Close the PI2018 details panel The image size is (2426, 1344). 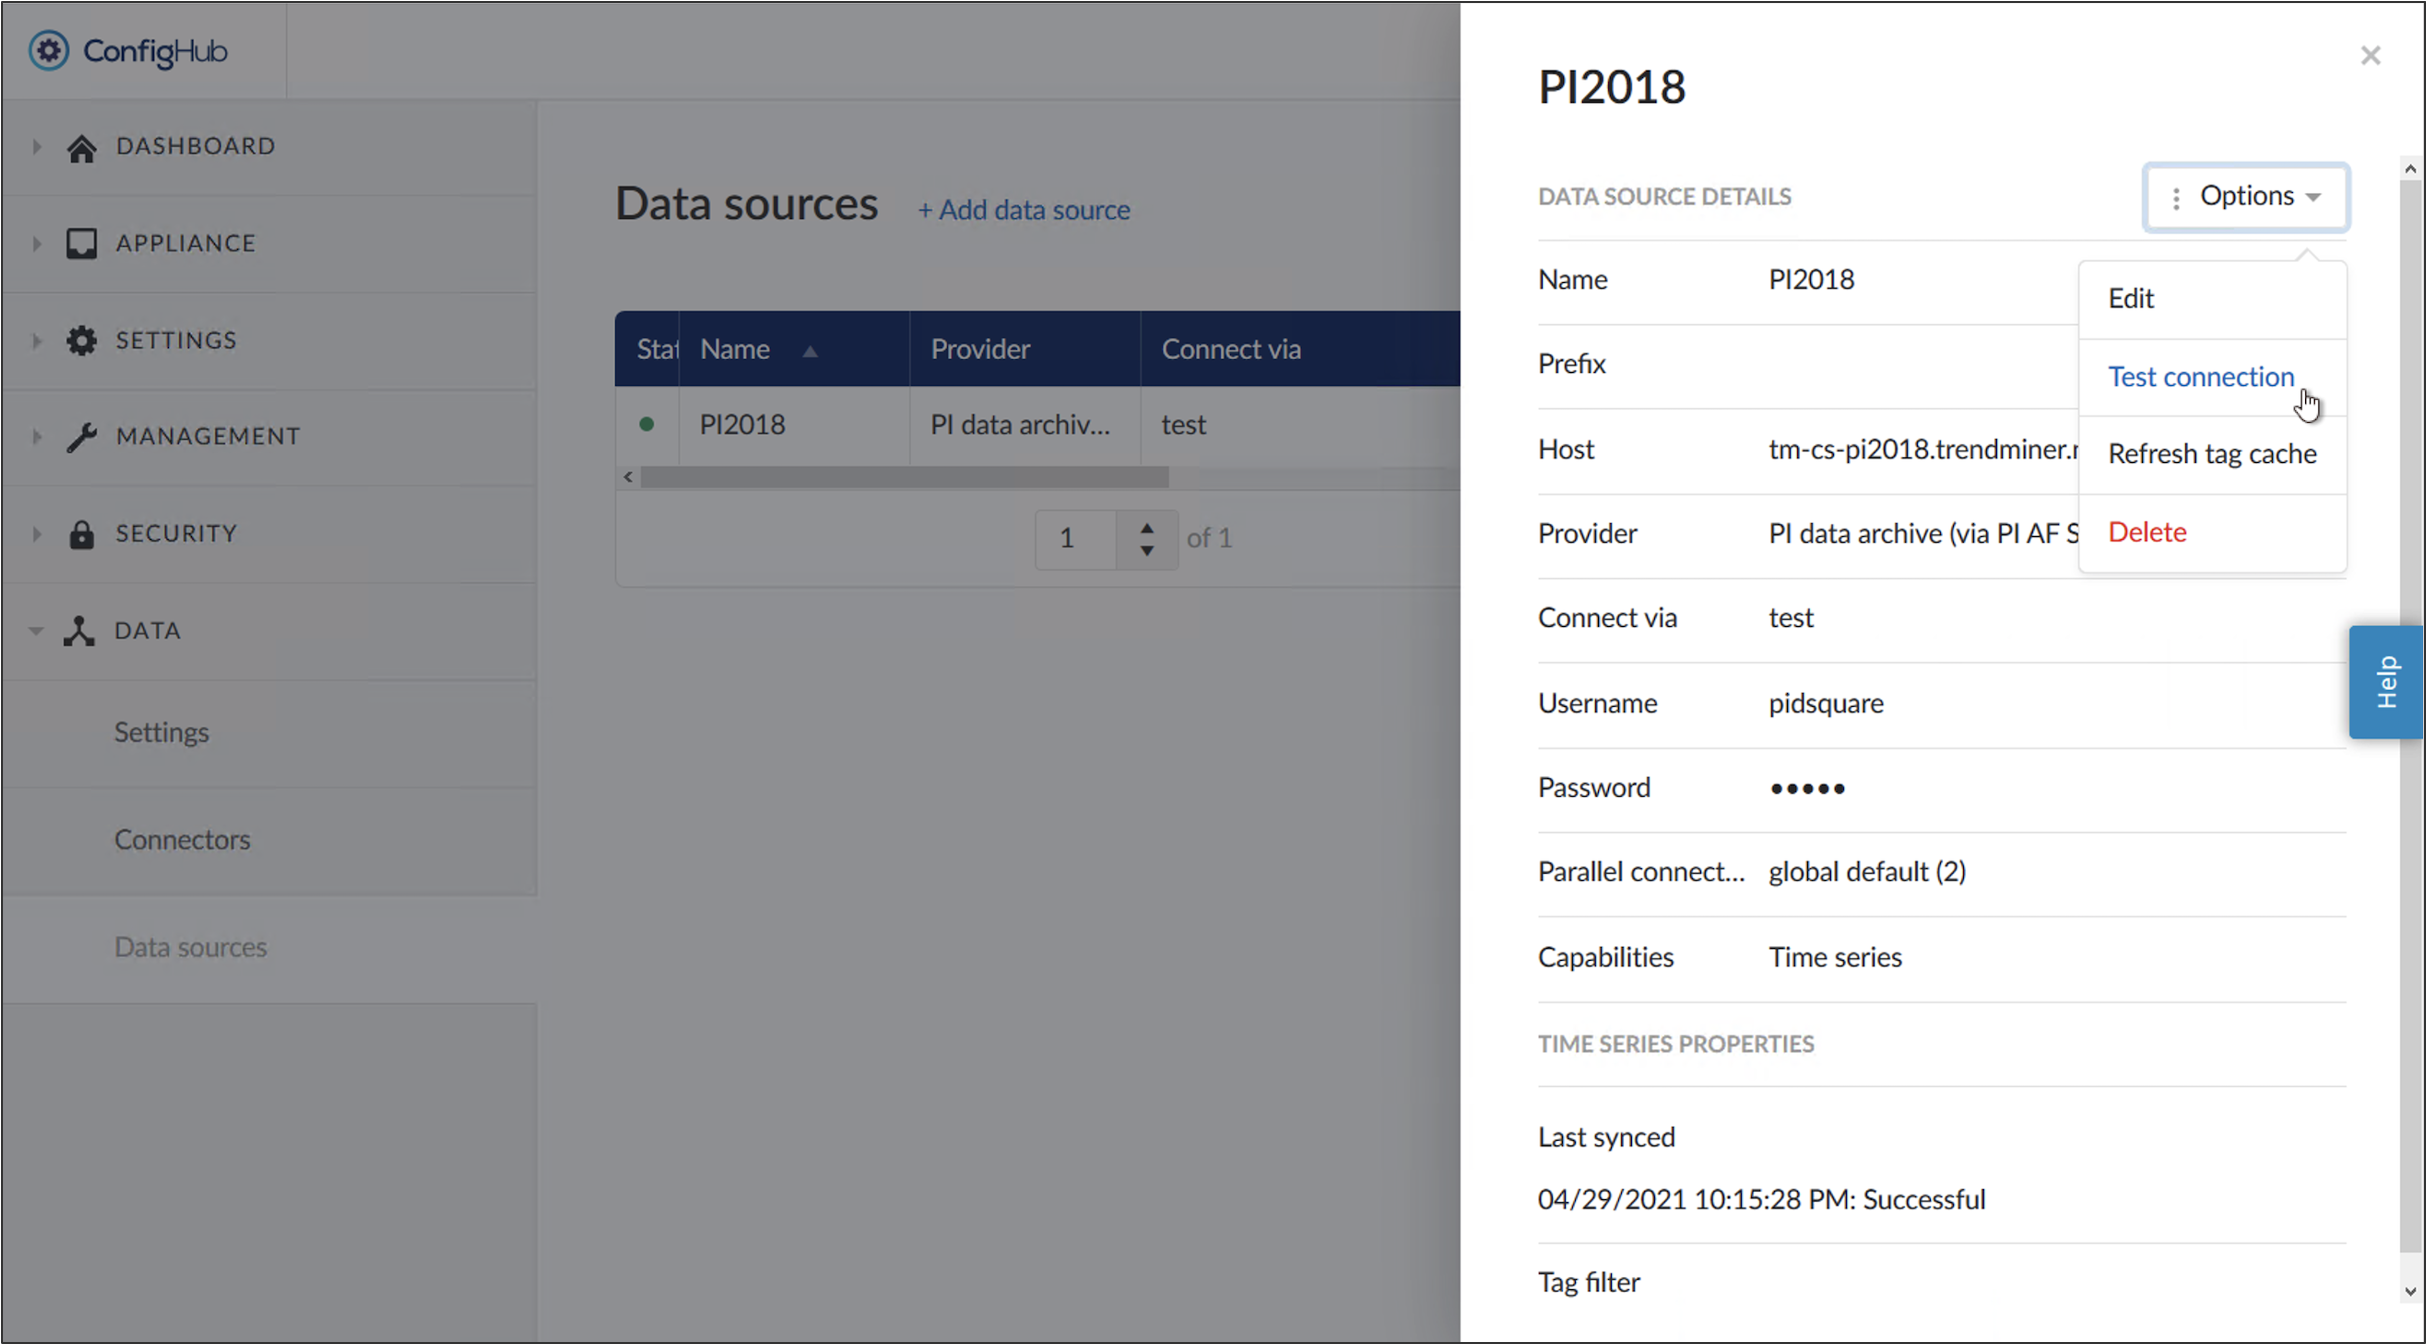tap(2370, 55)
